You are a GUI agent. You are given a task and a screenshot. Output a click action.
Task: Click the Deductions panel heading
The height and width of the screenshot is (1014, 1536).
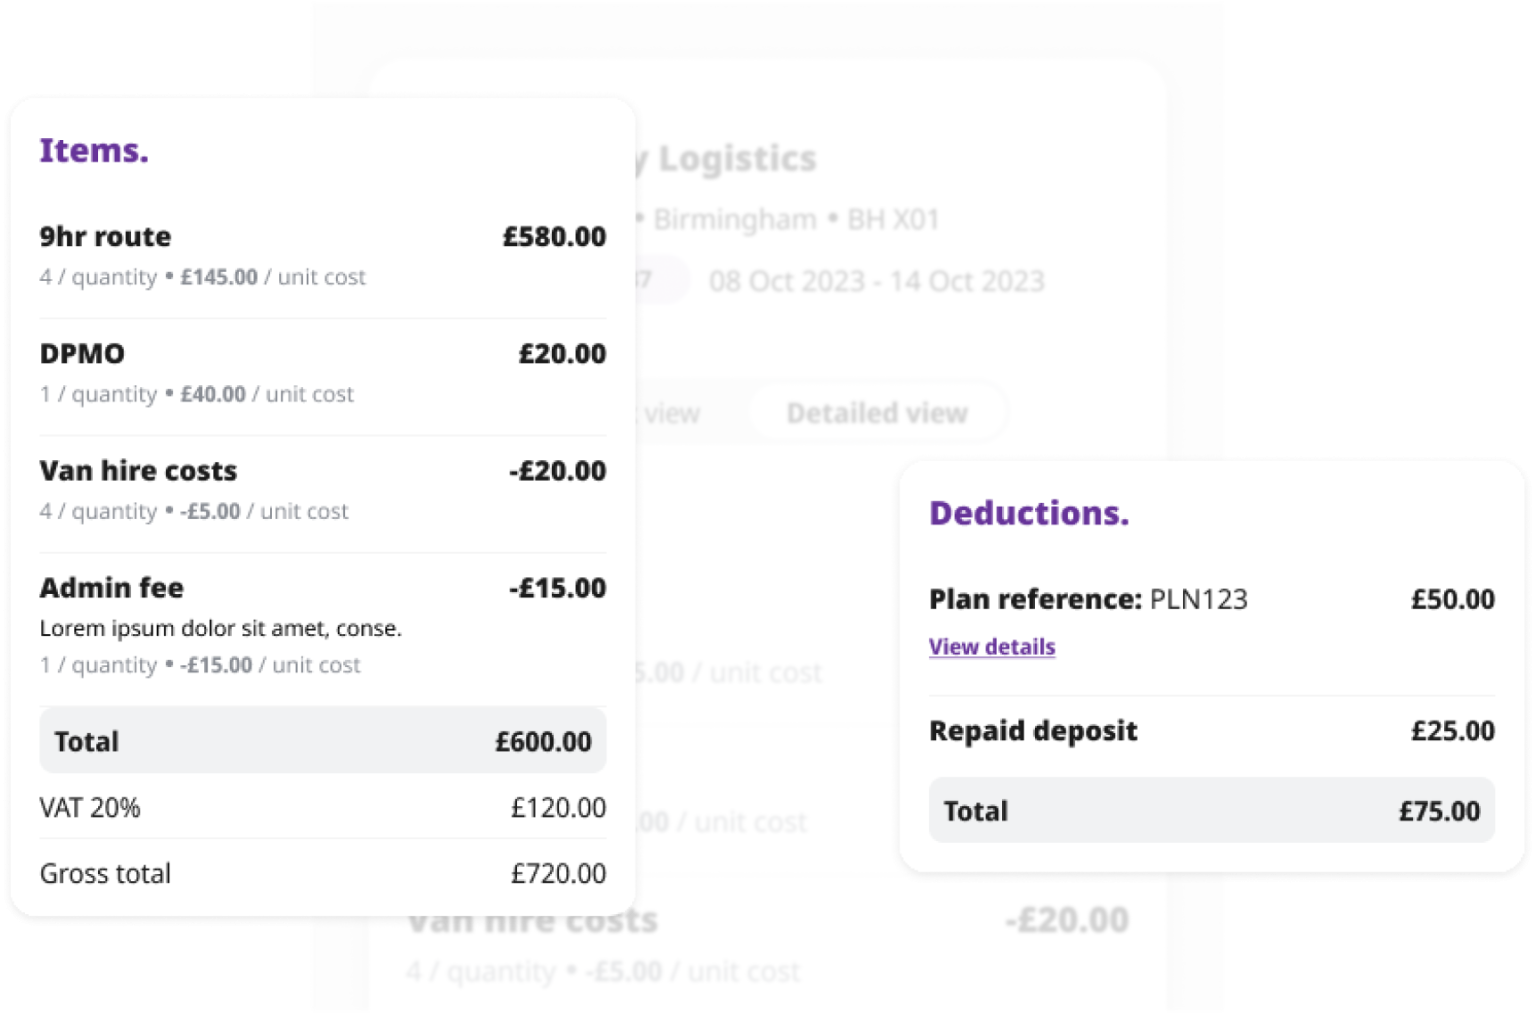[1028, 513]
